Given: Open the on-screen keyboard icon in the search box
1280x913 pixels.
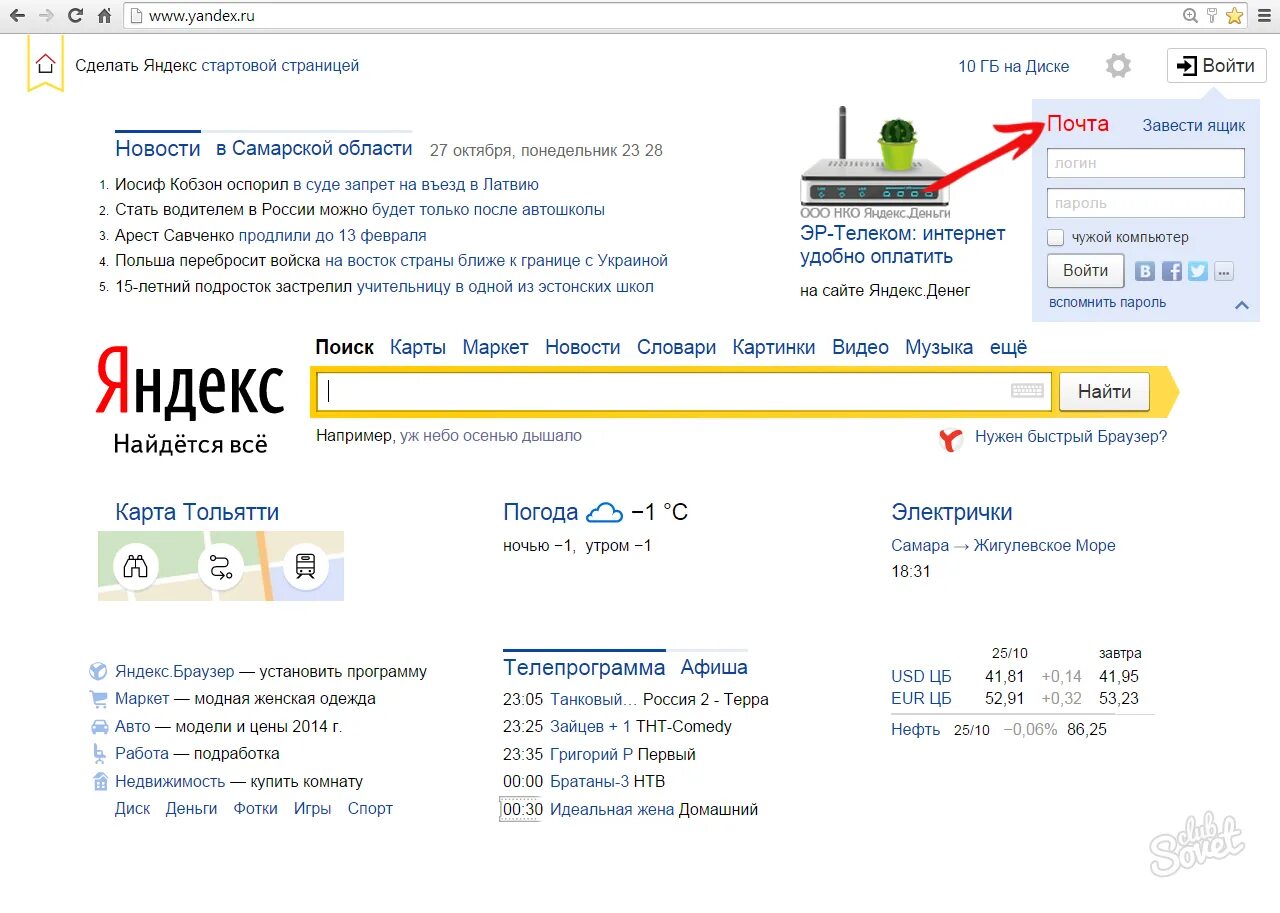Looking at the screenshot, I should [1027, 391].
